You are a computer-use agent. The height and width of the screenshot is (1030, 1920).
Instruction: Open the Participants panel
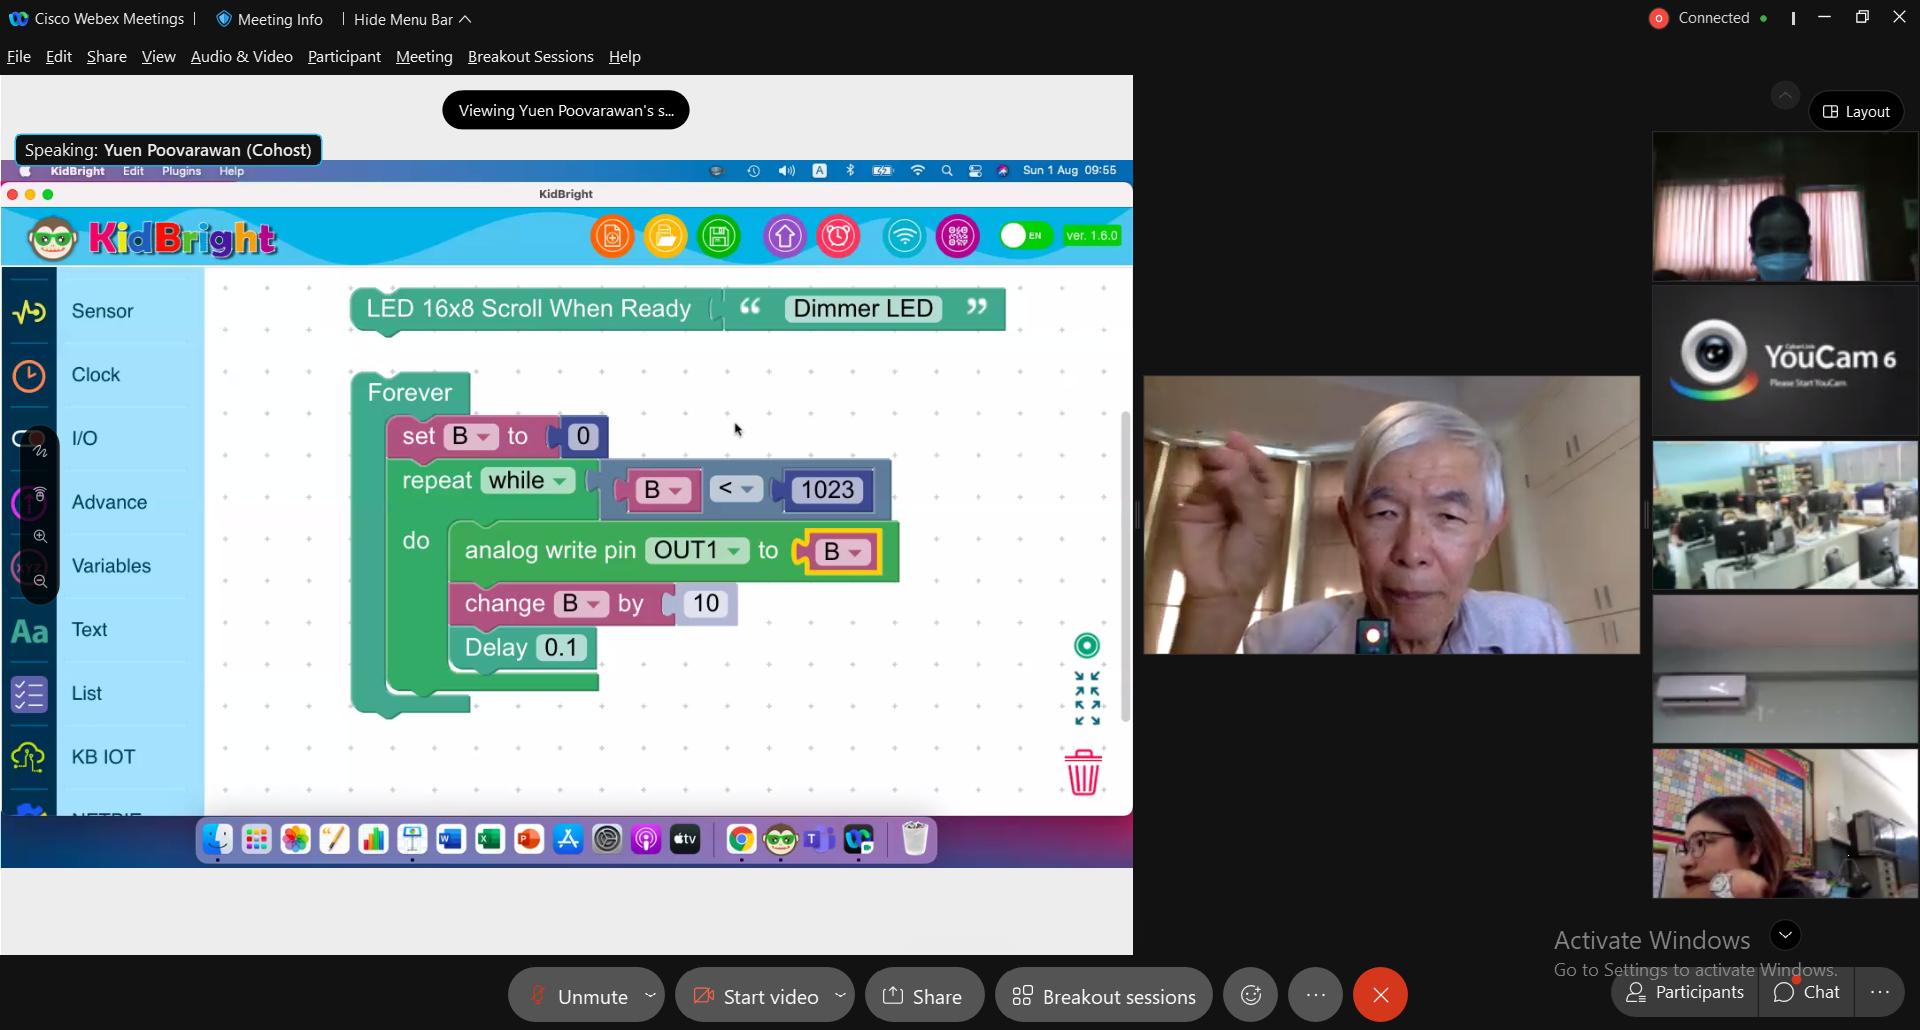coord(1685,992)
